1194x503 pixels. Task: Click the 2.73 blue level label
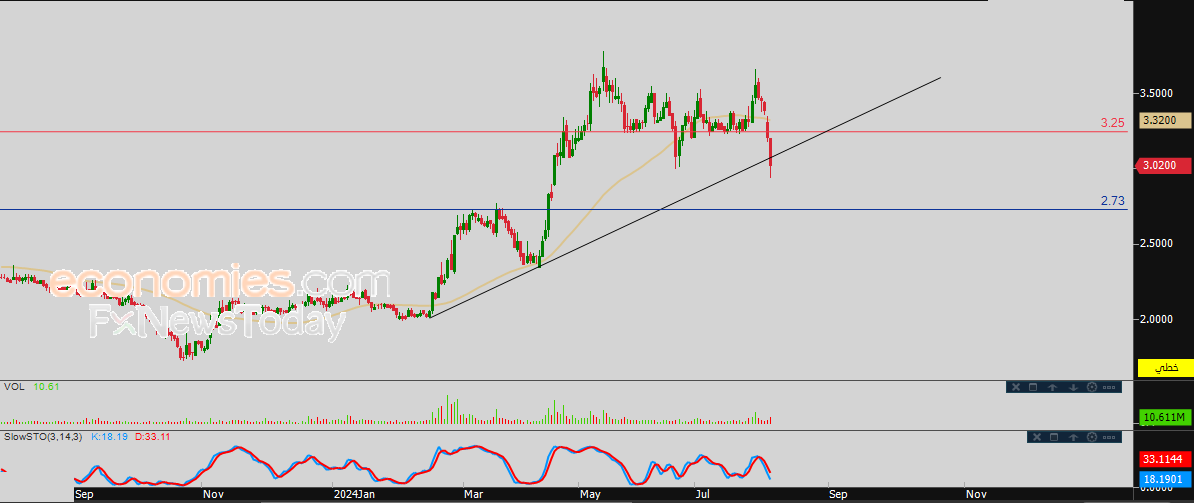point(1113,201)
